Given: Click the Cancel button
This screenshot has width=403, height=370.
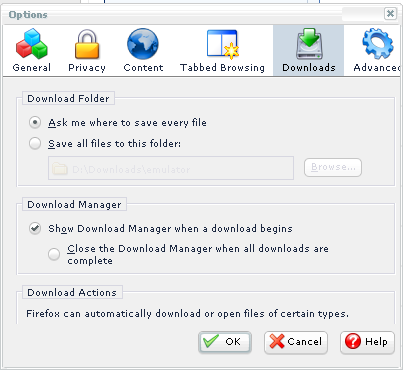Looking at the screenshot, I should tap(296, 342).
